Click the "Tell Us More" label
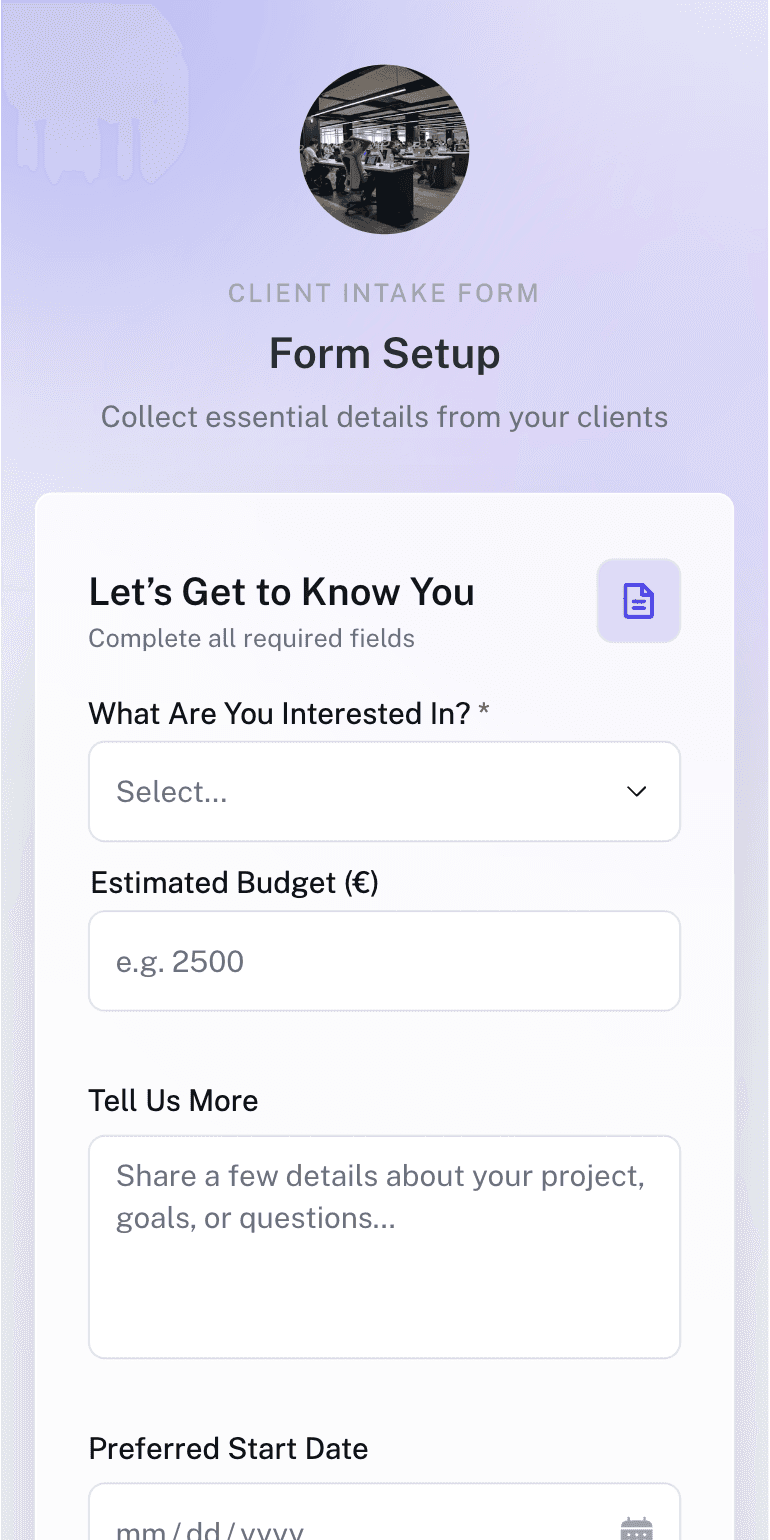770x1540 pixels. click(x=174, y=1101)
